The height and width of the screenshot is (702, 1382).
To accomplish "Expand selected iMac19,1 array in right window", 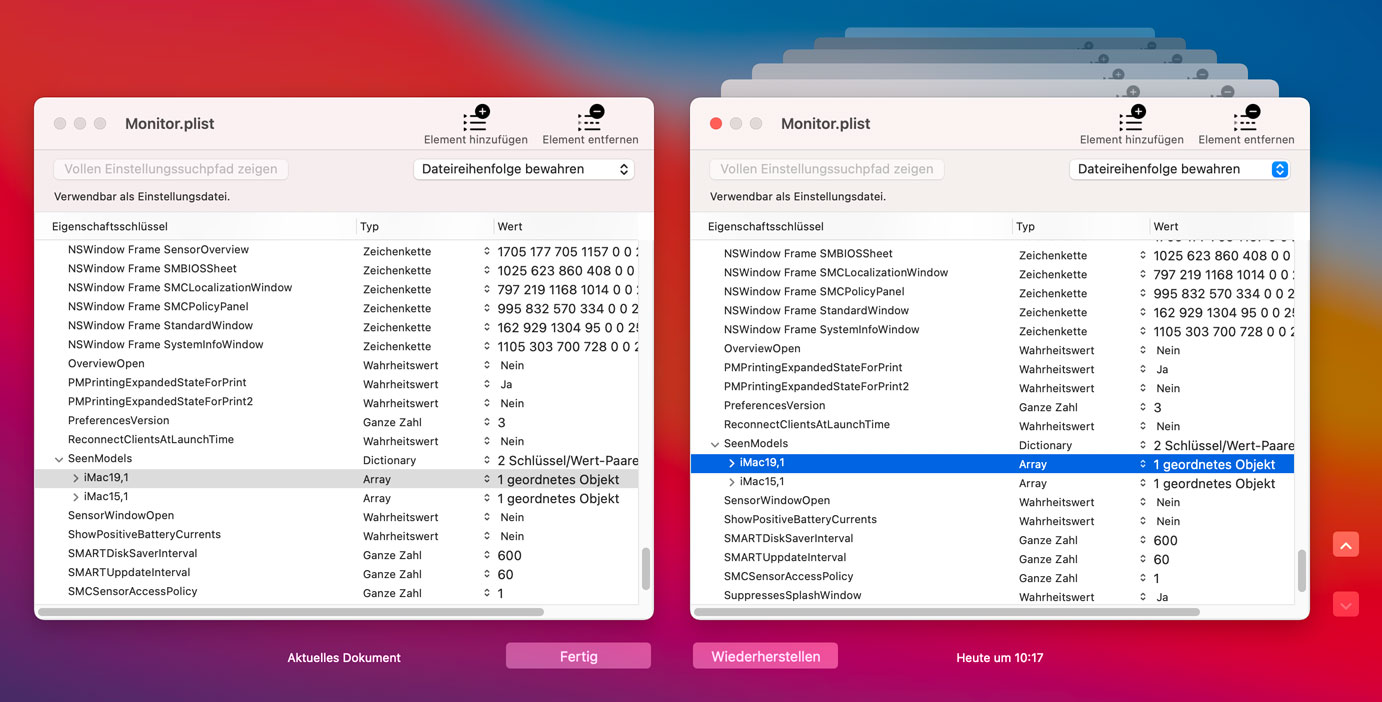I will coord(732,464).
